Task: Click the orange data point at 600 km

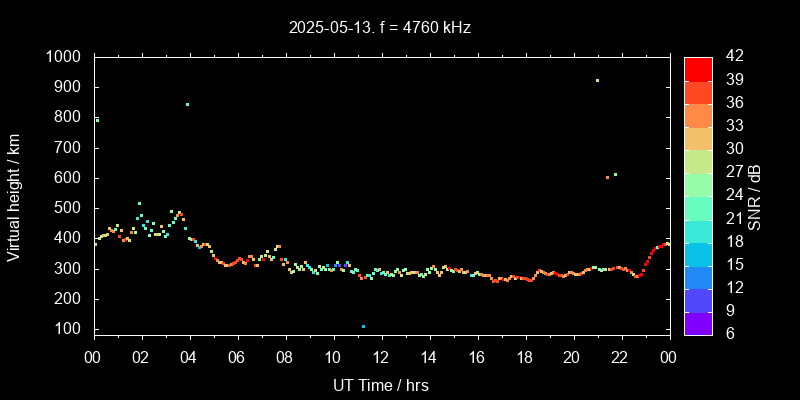Action: [607, 177]
